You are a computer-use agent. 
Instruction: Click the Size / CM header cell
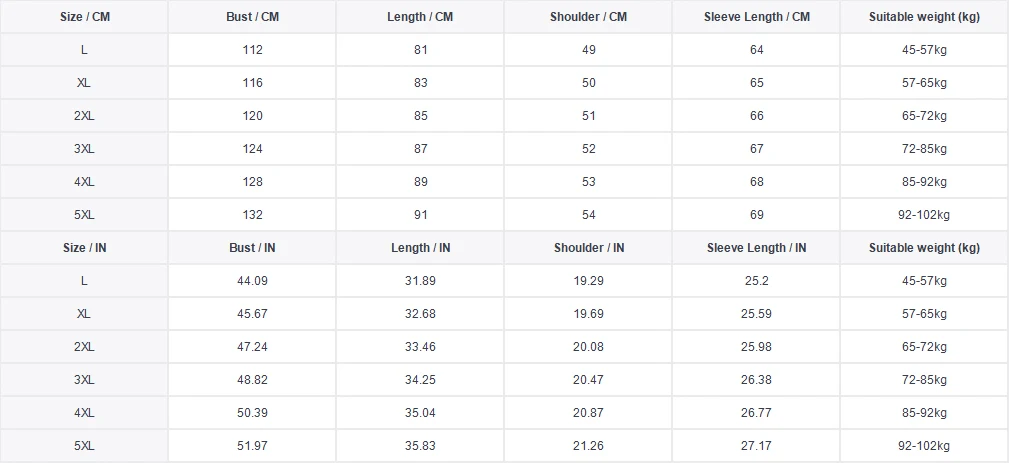(84, 17)
